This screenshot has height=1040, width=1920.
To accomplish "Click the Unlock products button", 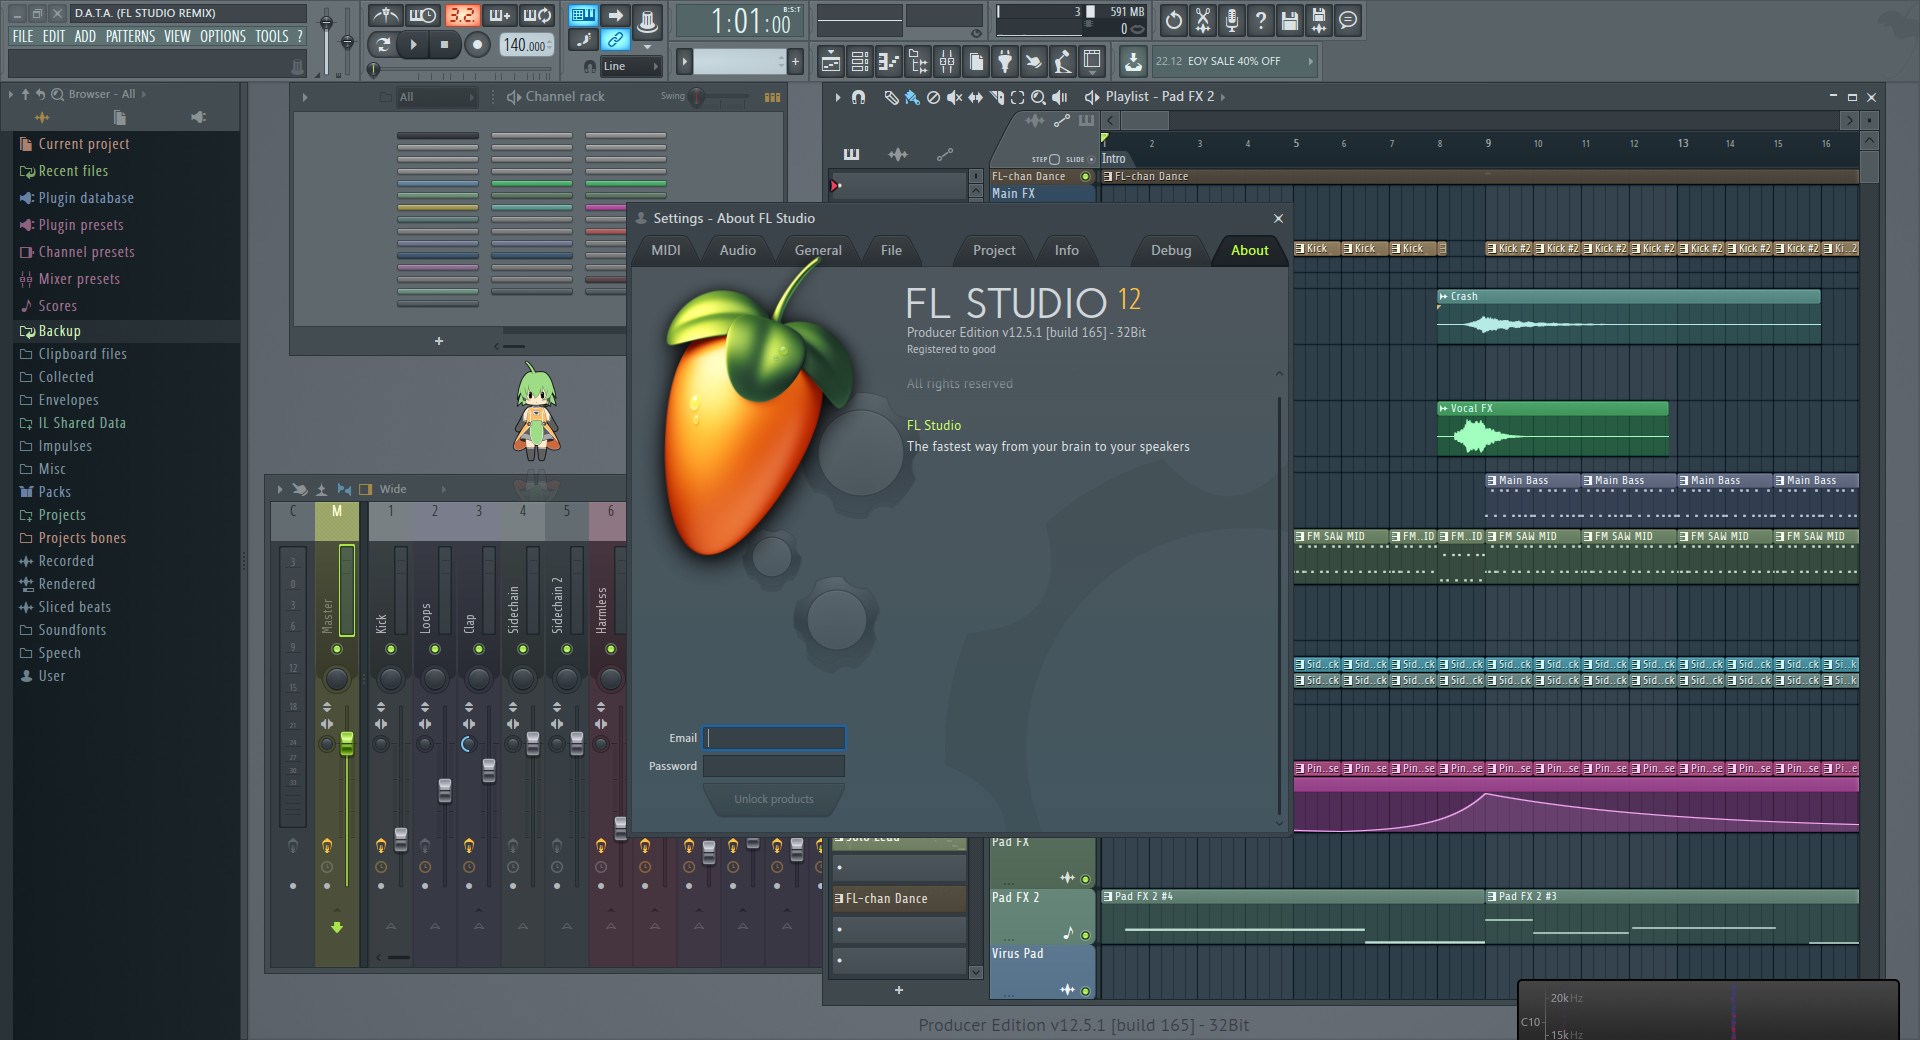I will coord(773,799).
